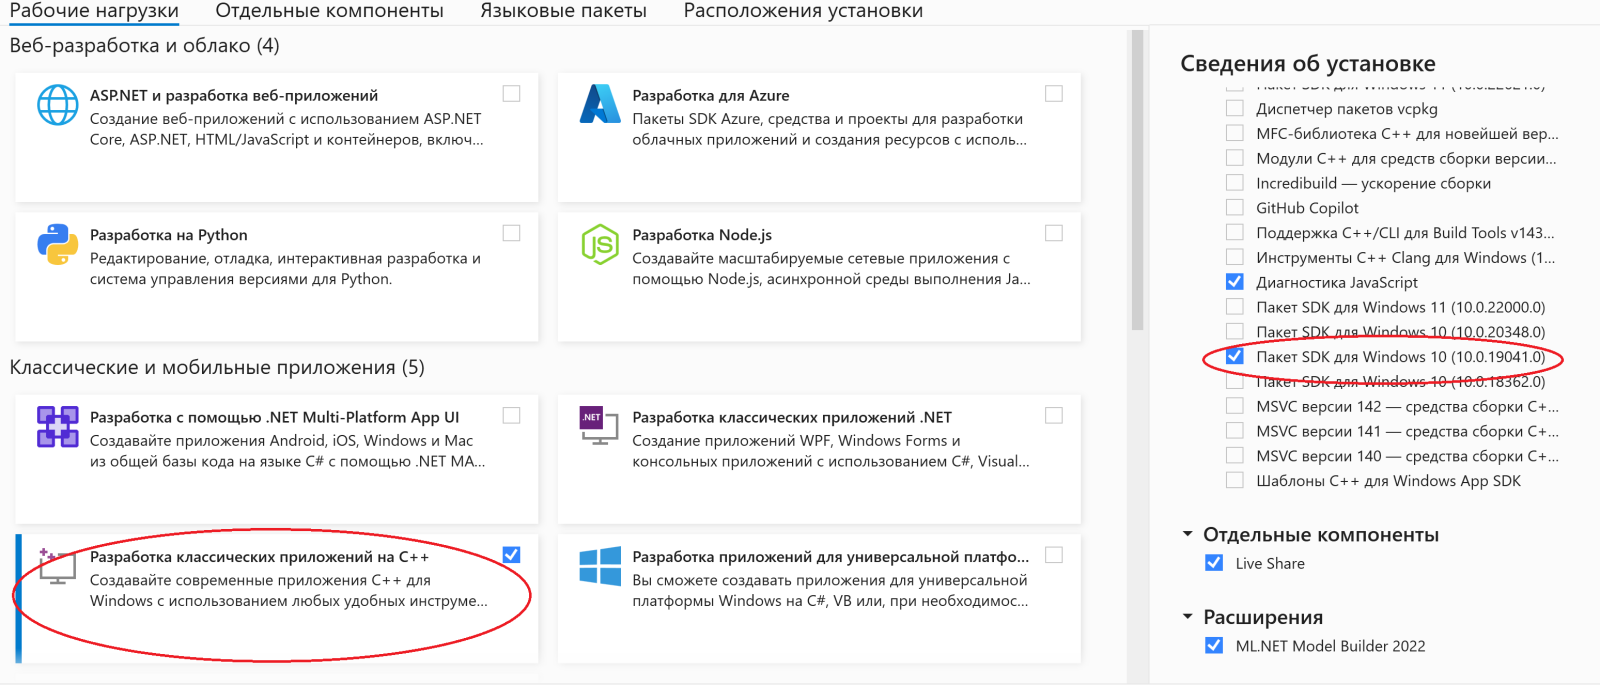Enable the ASP.NET web development workload checkbox

point(511,94)
